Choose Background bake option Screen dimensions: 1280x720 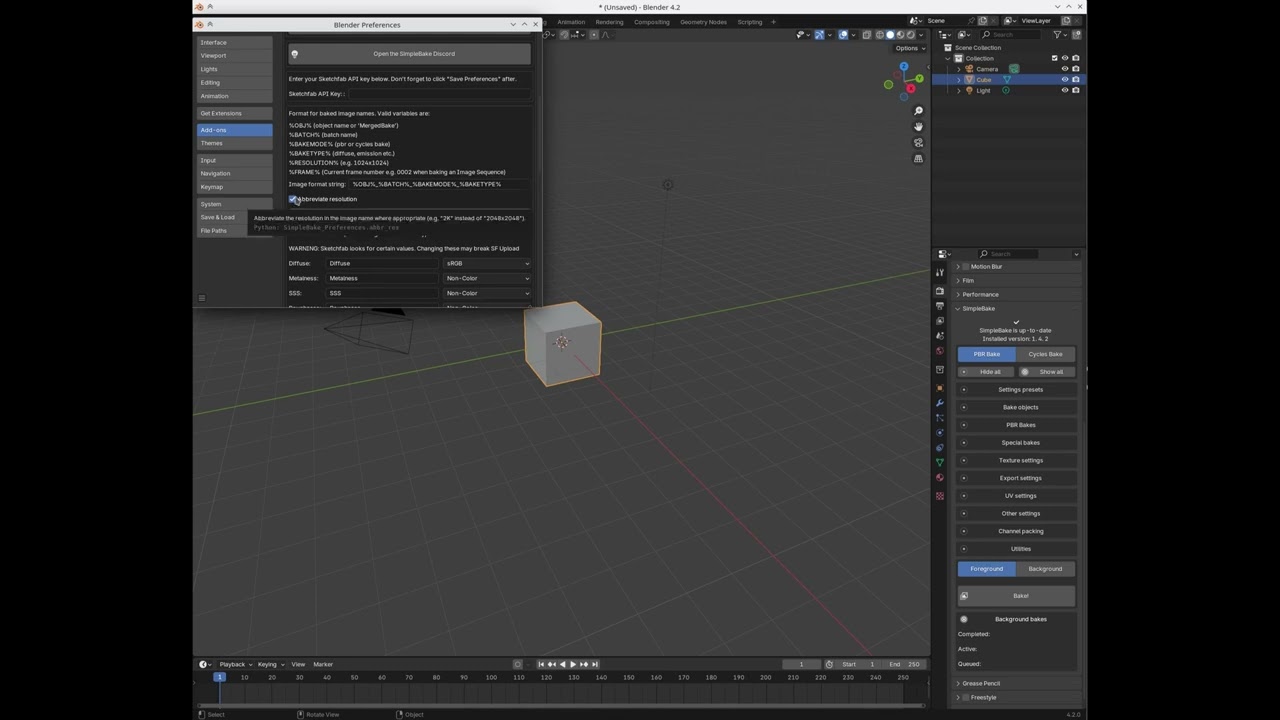point(1046,569)
